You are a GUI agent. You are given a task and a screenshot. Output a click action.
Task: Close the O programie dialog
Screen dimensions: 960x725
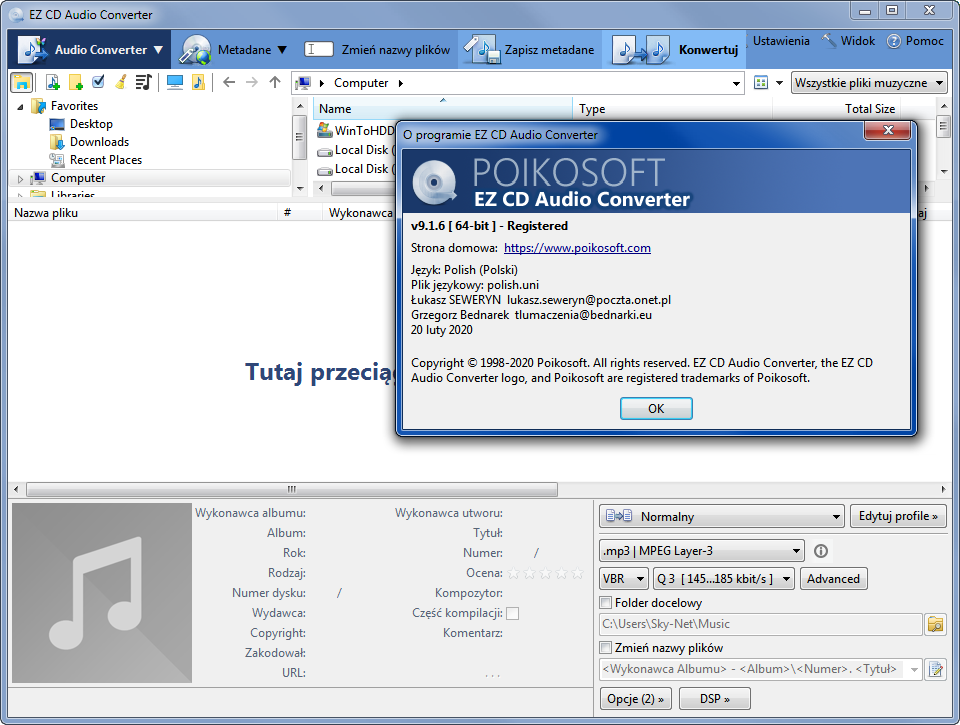coord(888,130)
